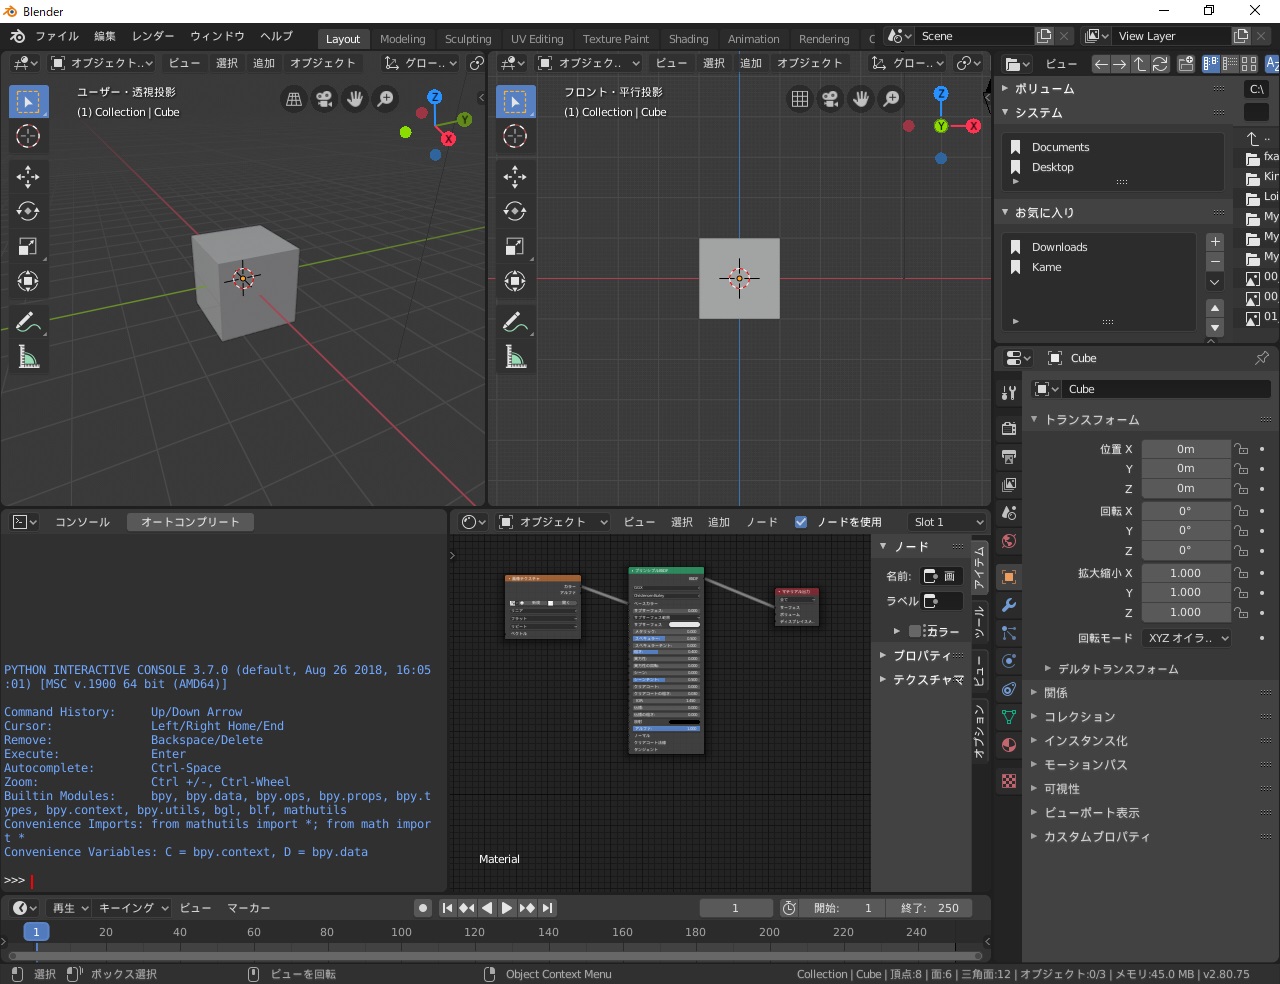
Task: Open the レンダー menu
Action: click(x=153, y=36)
